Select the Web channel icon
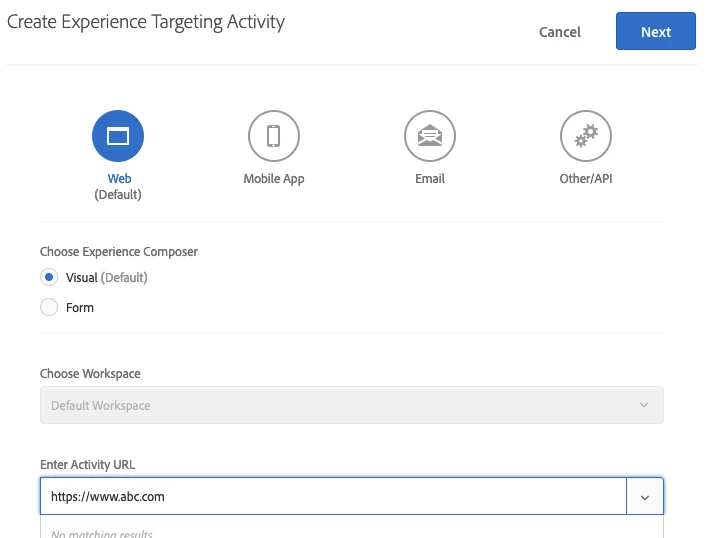The height and width of the screenshot is (538, 711). pos(118,136)
